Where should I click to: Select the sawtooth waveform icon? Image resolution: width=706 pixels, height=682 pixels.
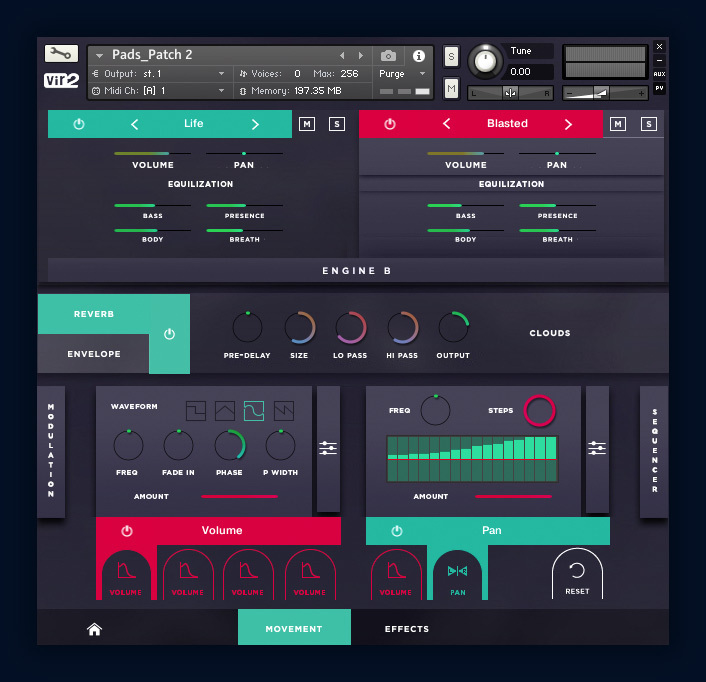(284, 411)
